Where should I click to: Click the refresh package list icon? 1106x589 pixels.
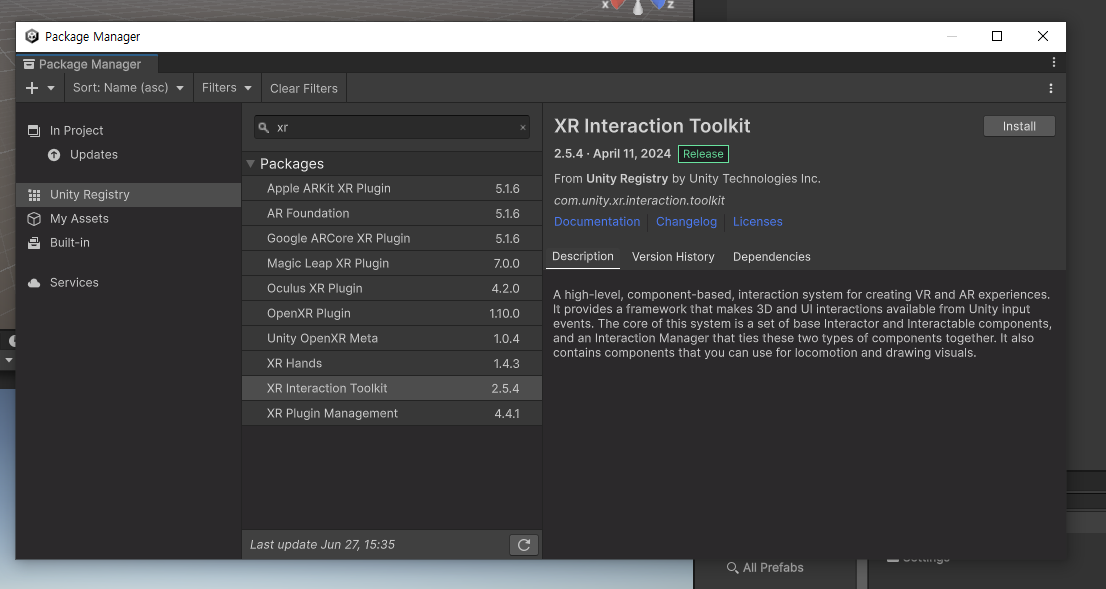[x=523, y=545]
